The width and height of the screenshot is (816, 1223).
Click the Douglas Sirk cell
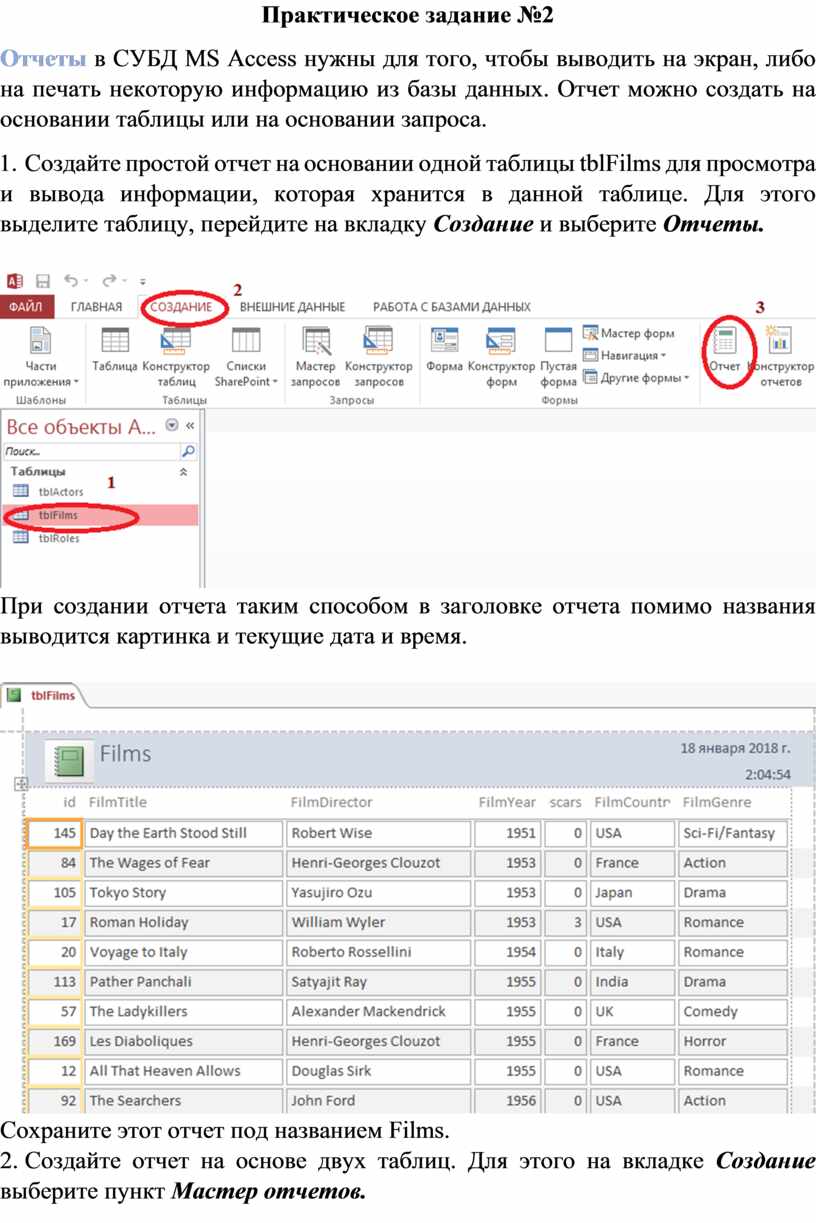pyautogui.click(x=378, y=1071)
